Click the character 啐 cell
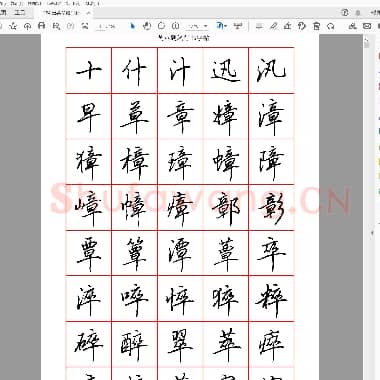The image size is (380, 380). tap(134, 299)
